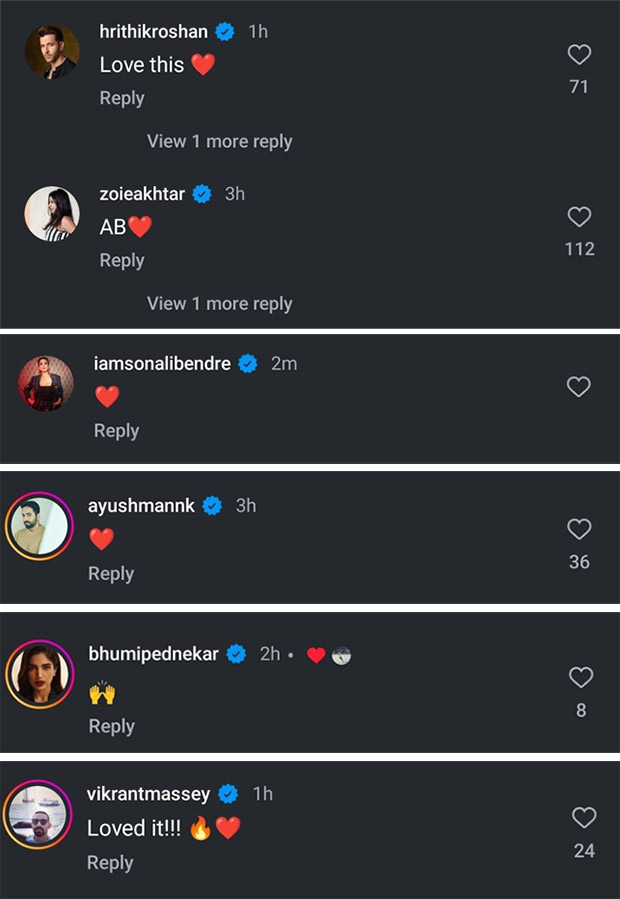View the 112 likes on zoieakhtar's comment

[579, 249]
